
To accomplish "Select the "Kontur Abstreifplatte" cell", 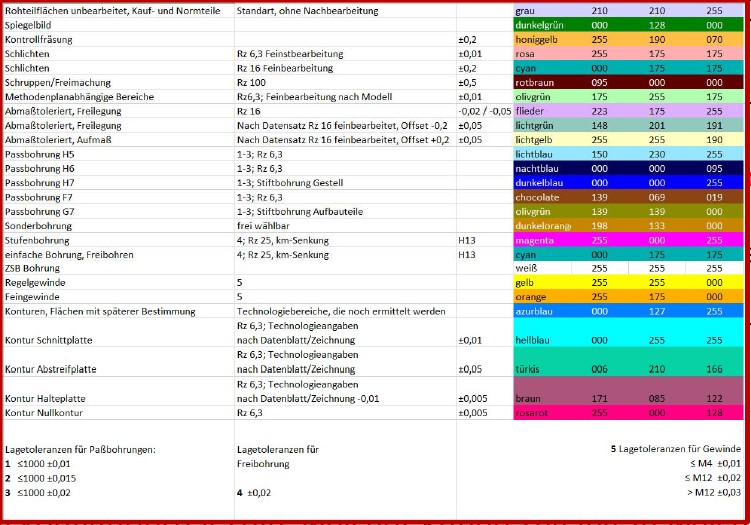I will coord(119,362).
